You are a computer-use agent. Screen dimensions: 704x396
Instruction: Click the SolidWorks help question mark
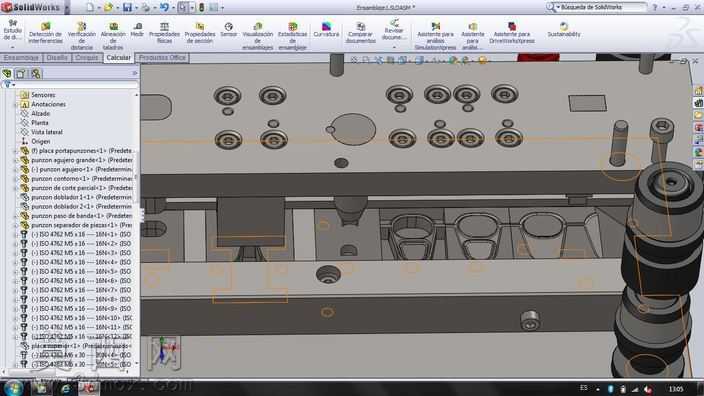tap(655, 7)
